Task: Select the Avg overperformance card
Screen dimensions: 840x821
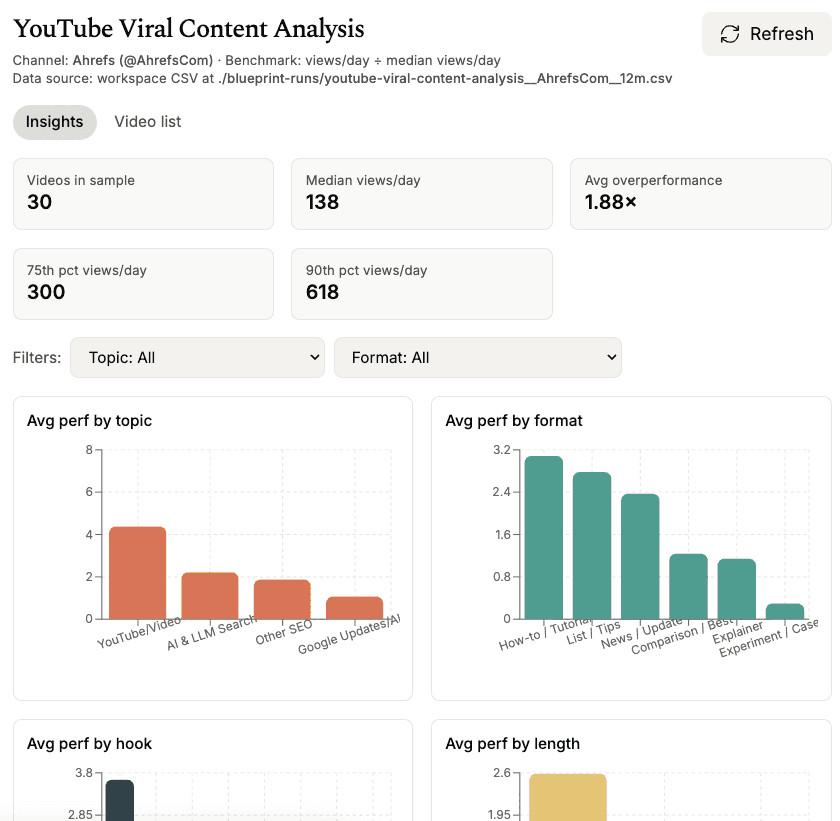Action: (x=701, y=194)
